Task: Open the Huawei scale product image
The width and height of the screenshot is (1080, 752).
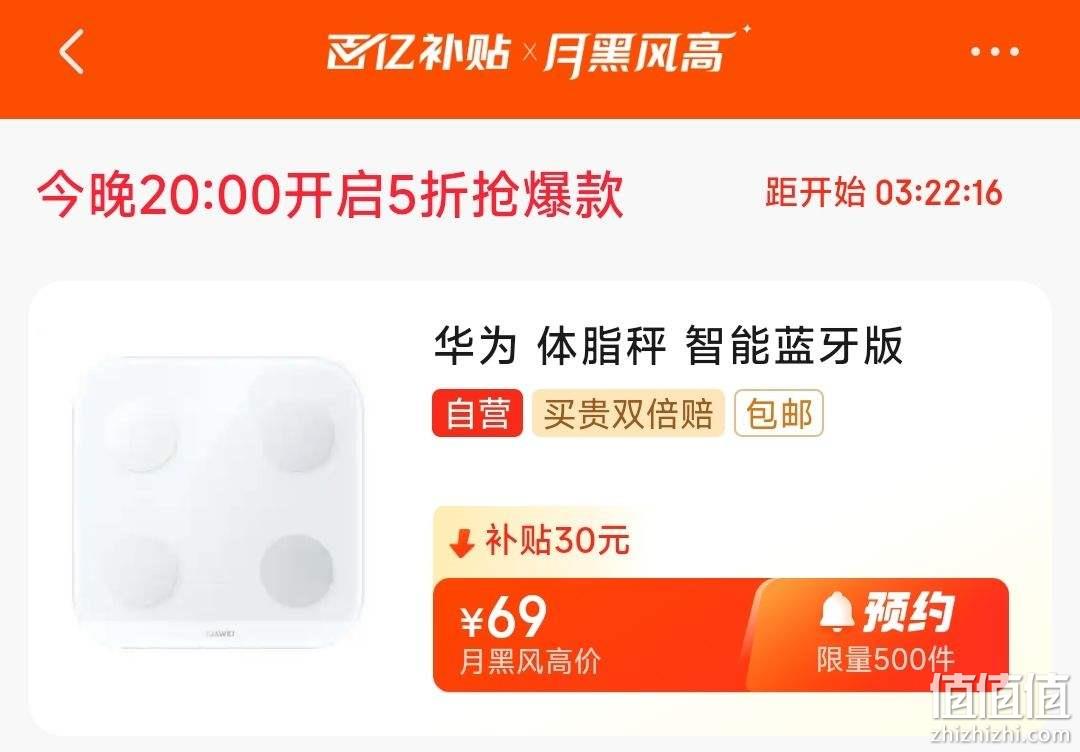Action: click(x=219, y=503)
